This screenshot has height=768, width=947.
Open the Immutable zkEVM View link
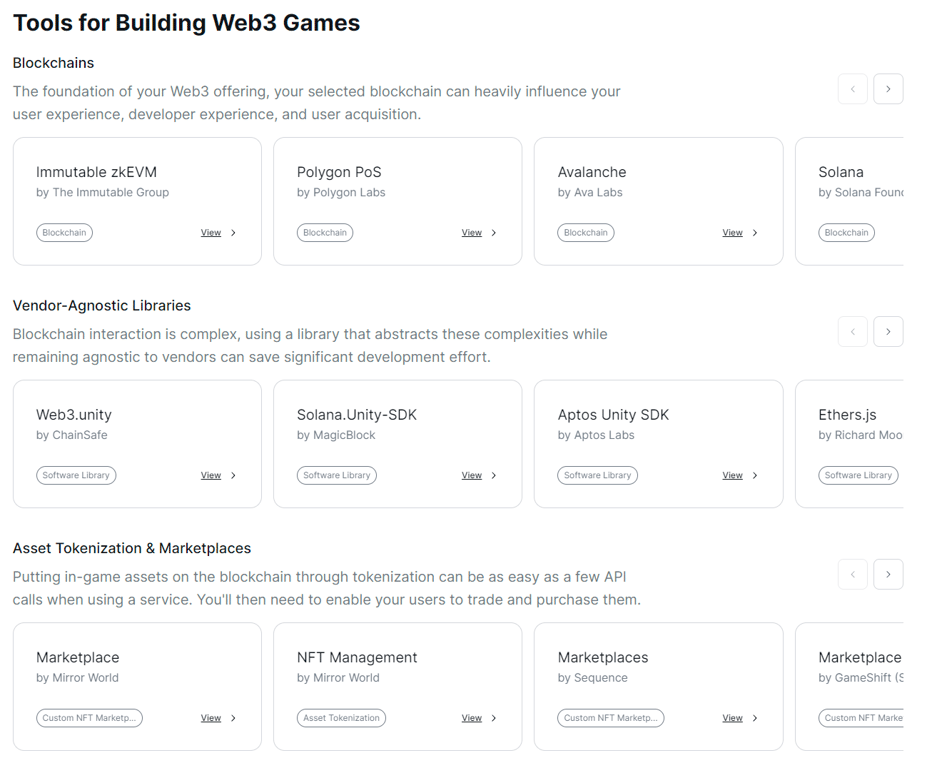pyautogui.click(x=210, y=232)
